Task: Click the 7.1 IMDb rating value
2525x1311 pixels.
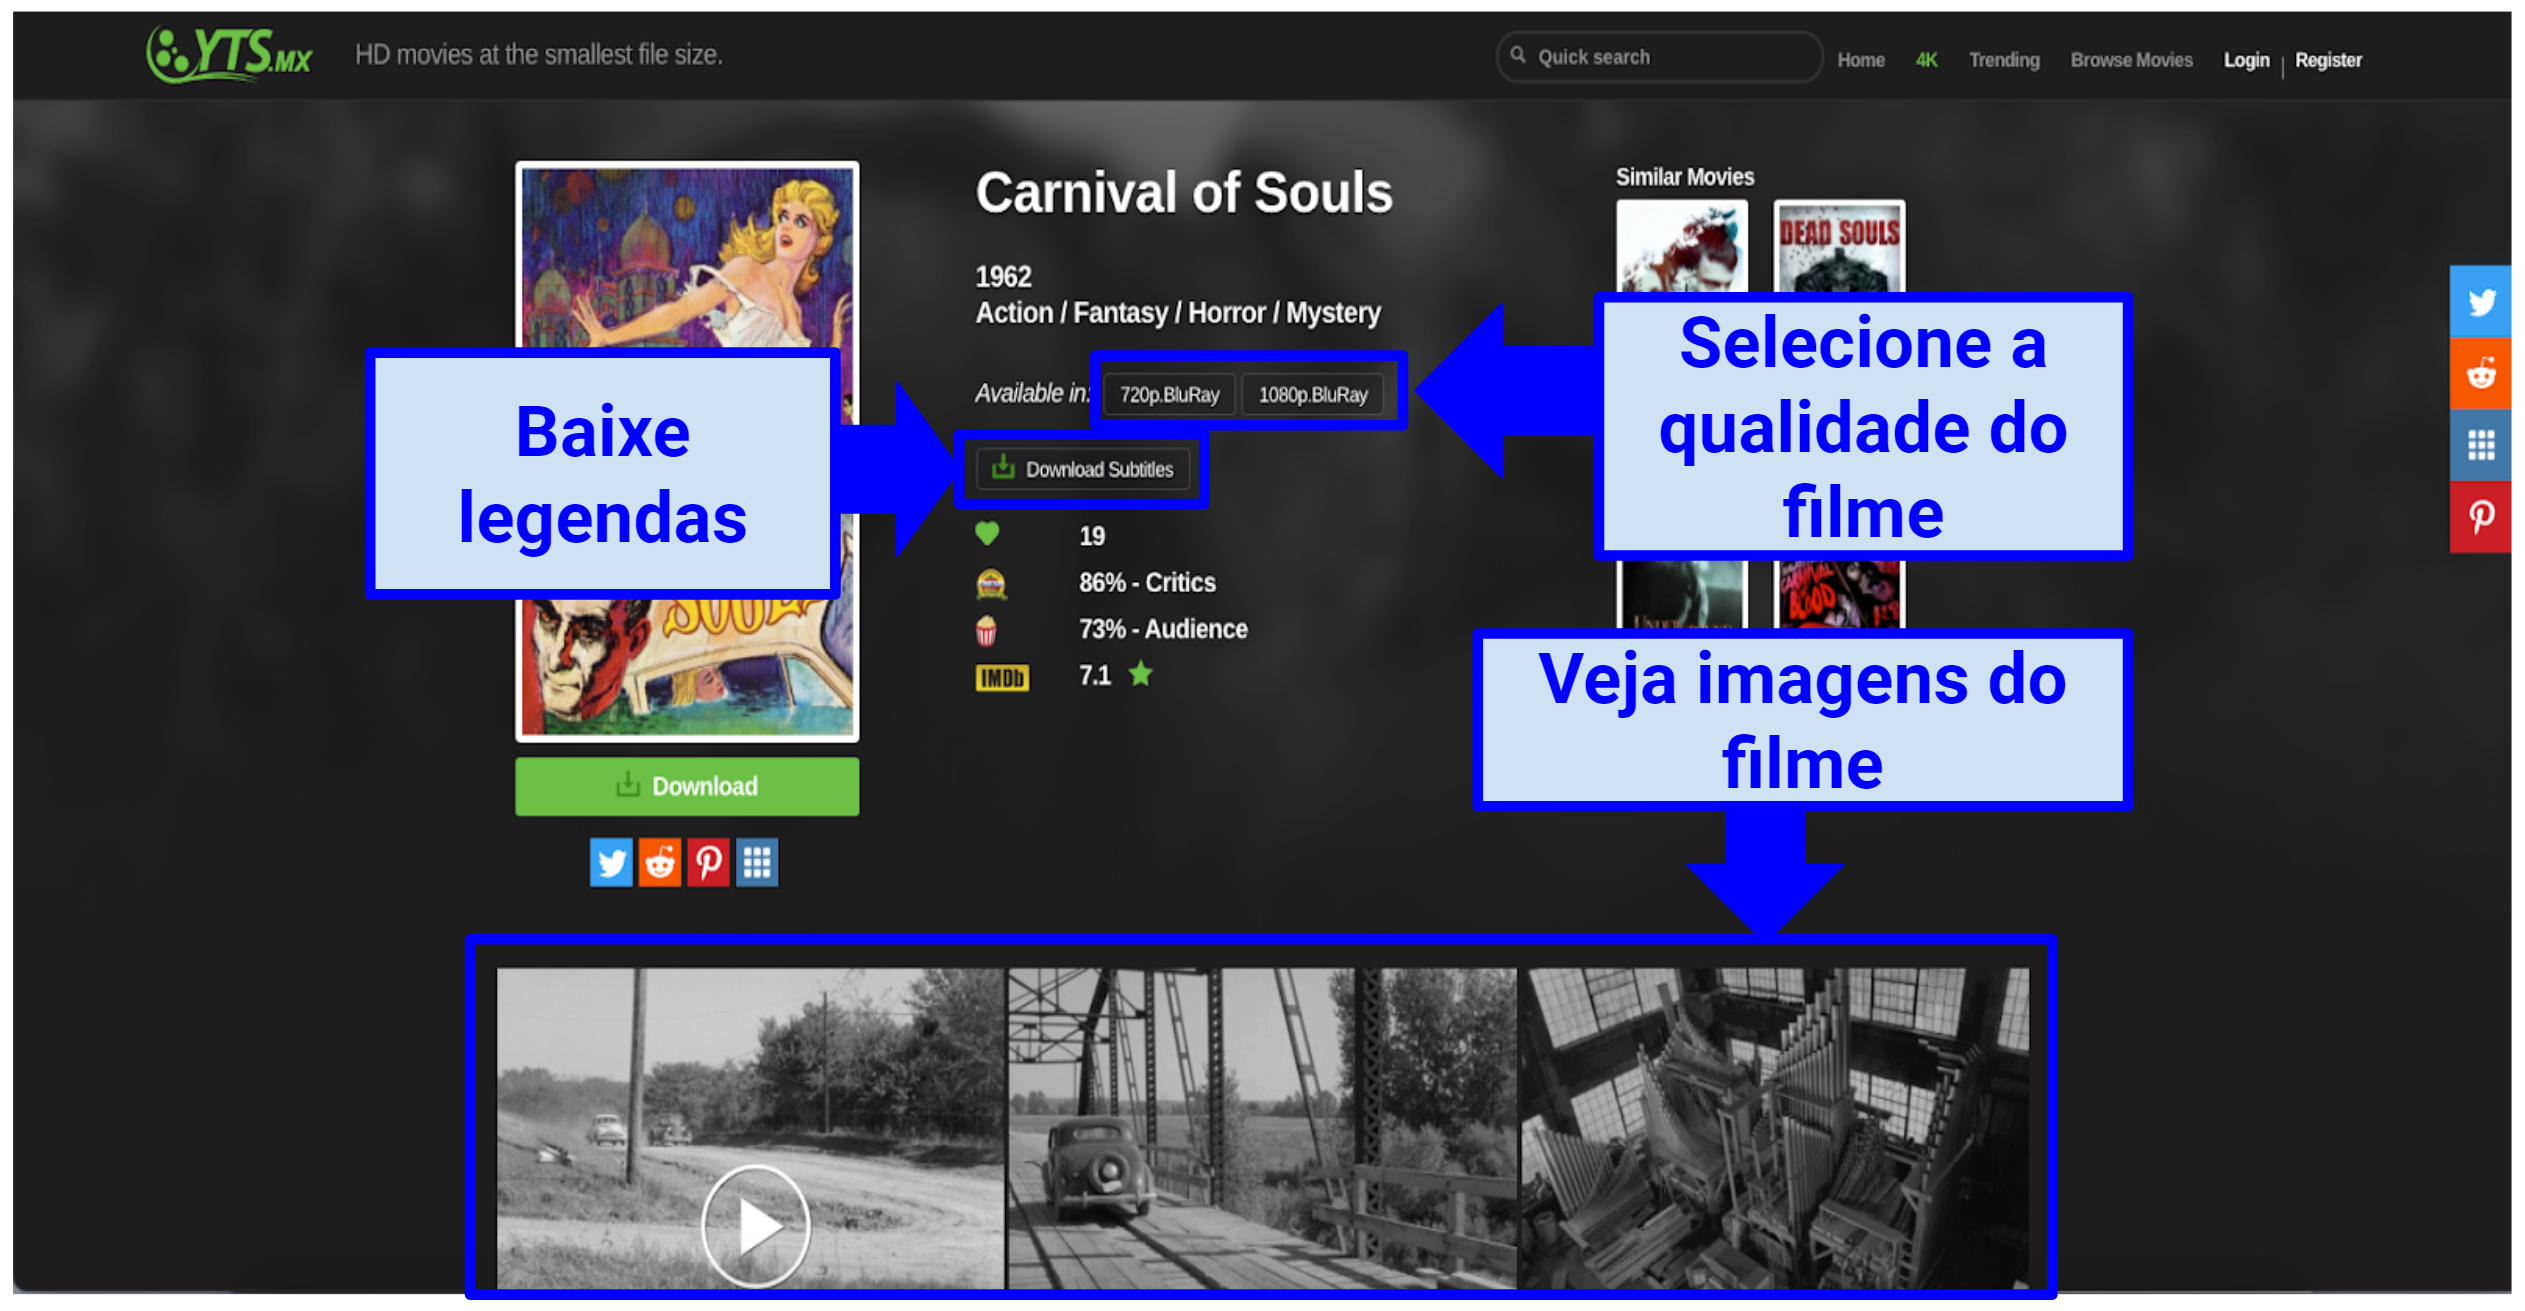Action: pos(1094,675)
